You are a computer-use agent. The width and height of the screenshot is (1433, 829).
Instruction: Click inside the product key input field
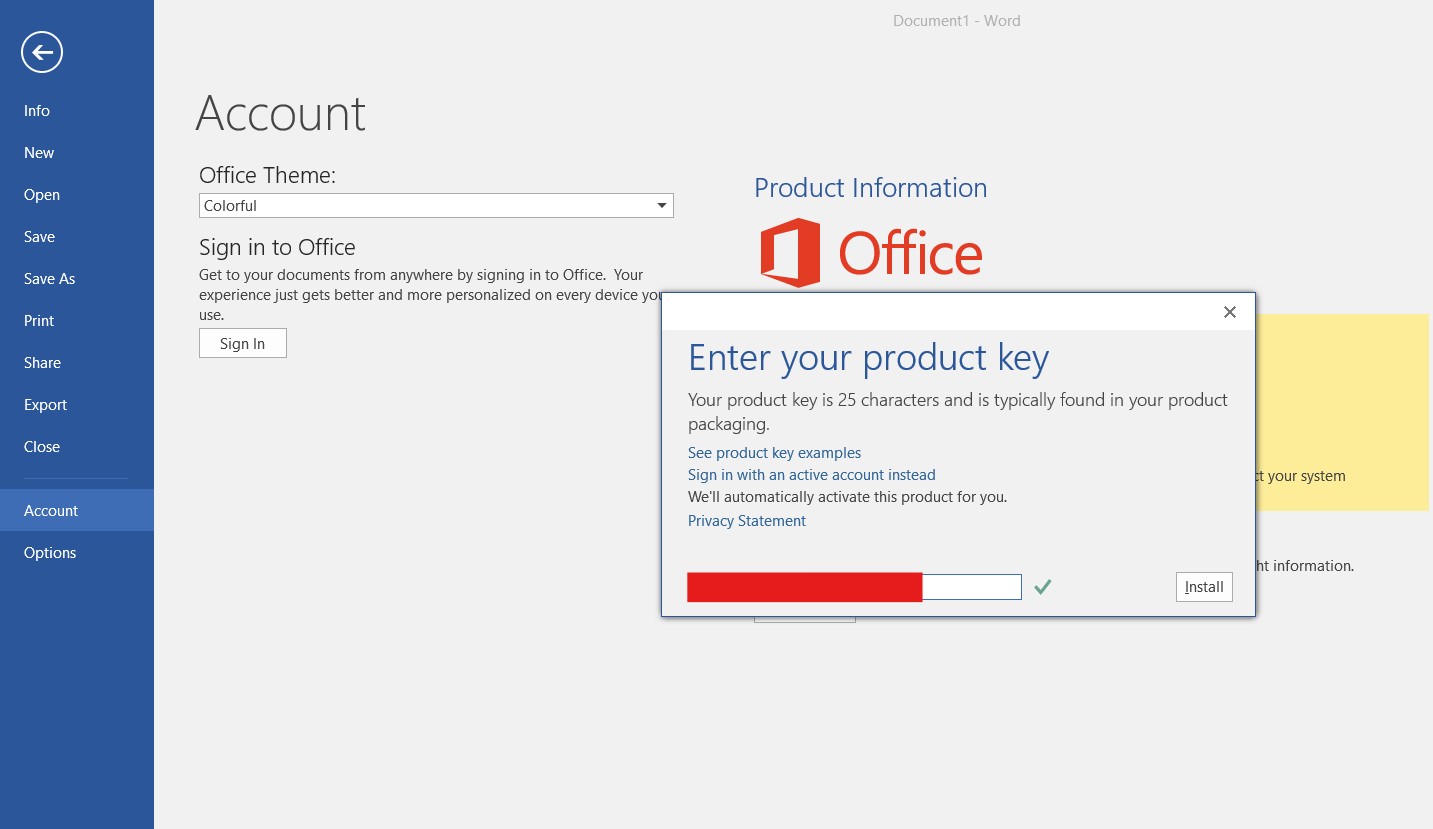[x=970, y=587]
